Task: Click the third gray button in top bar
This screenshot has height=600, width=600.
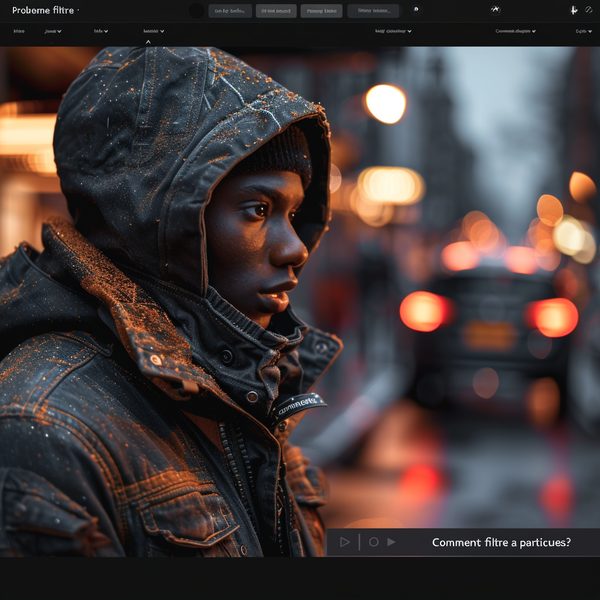Action: [320, 11]
